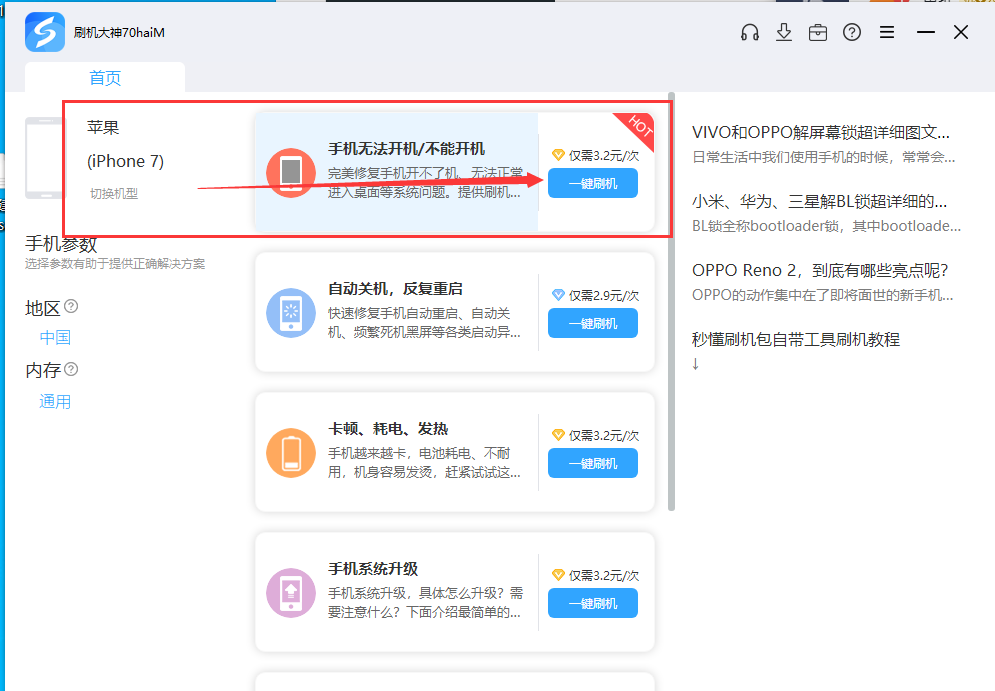Open the hamburger menu icon
The height and width of the screenshot is (691, 995).
click(887, 32)
